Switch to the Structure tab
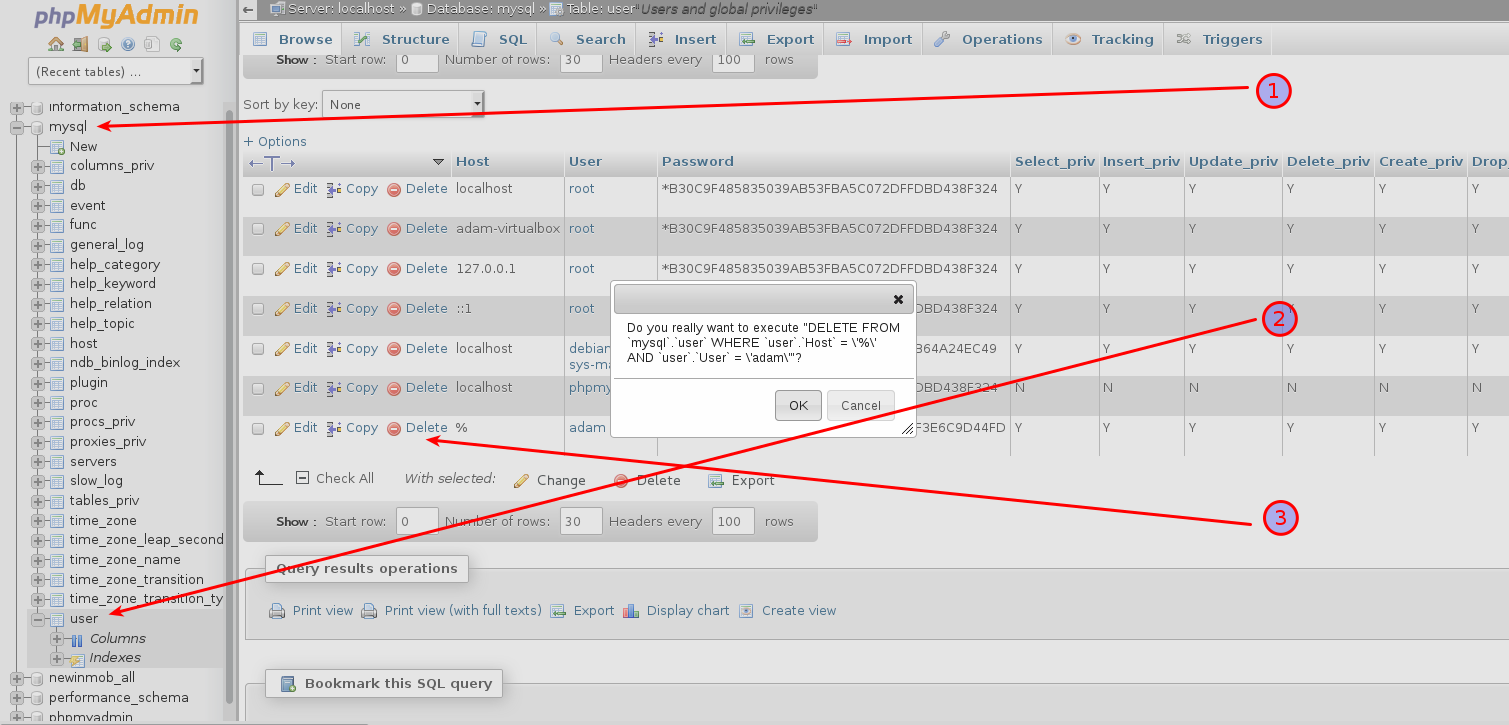The image size is (1509, 725). pyautogui.click(x=400, y=38)
